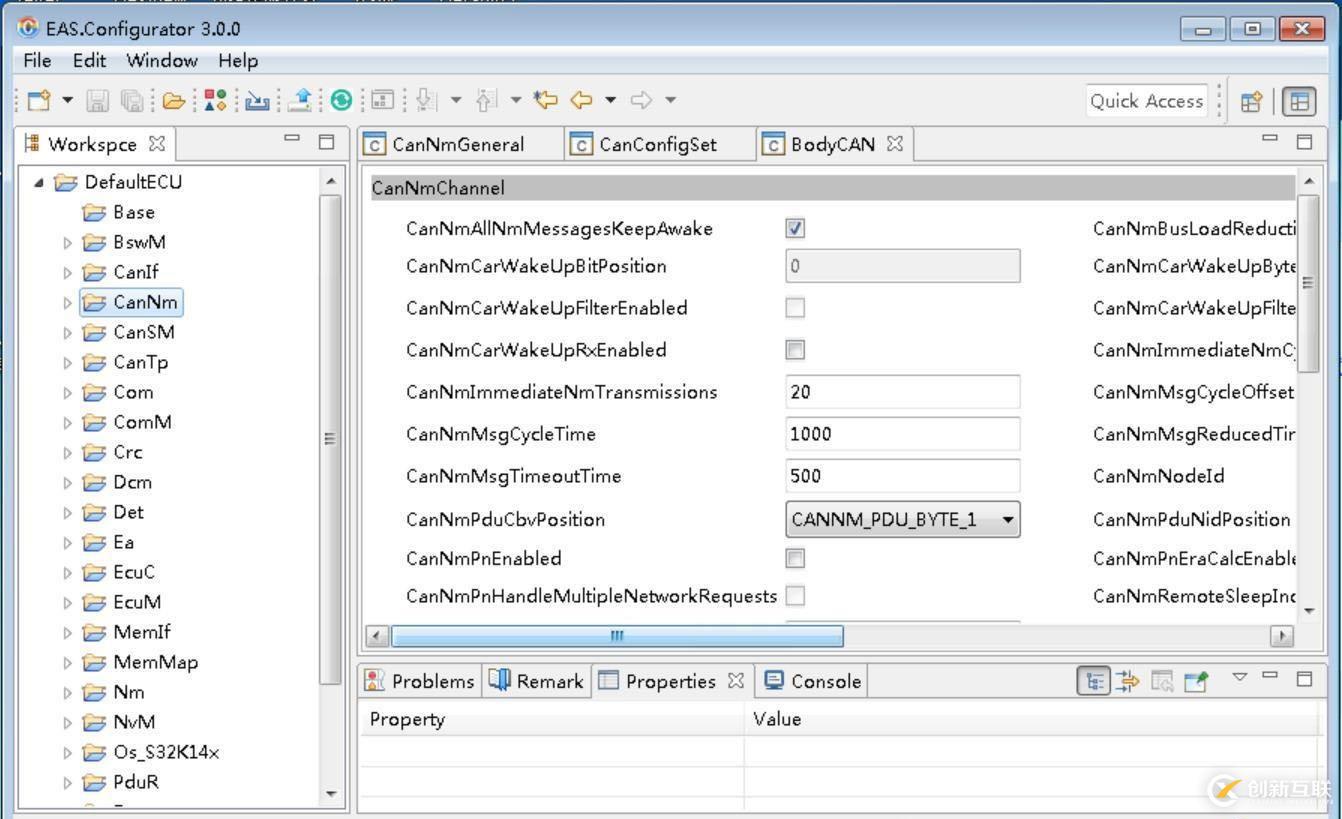This screenshot has height=819, width=1342.
Task: Collapse the DefaultECU tree node
Action: [39, 183]
